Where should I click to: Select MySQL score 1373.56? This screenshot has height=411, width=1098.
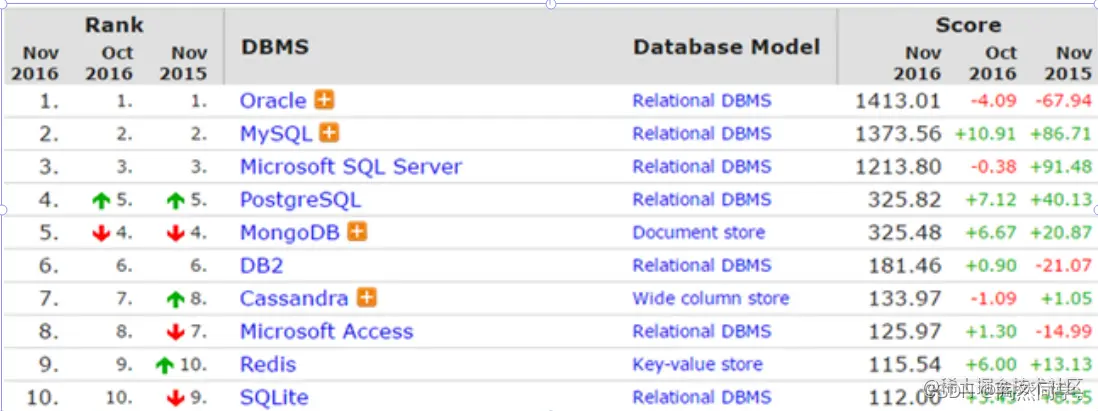[x=898, y=134]
